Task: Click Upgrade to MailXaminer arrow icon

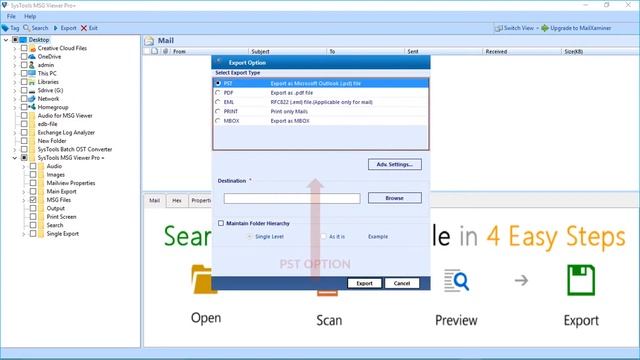Action: 545,28
